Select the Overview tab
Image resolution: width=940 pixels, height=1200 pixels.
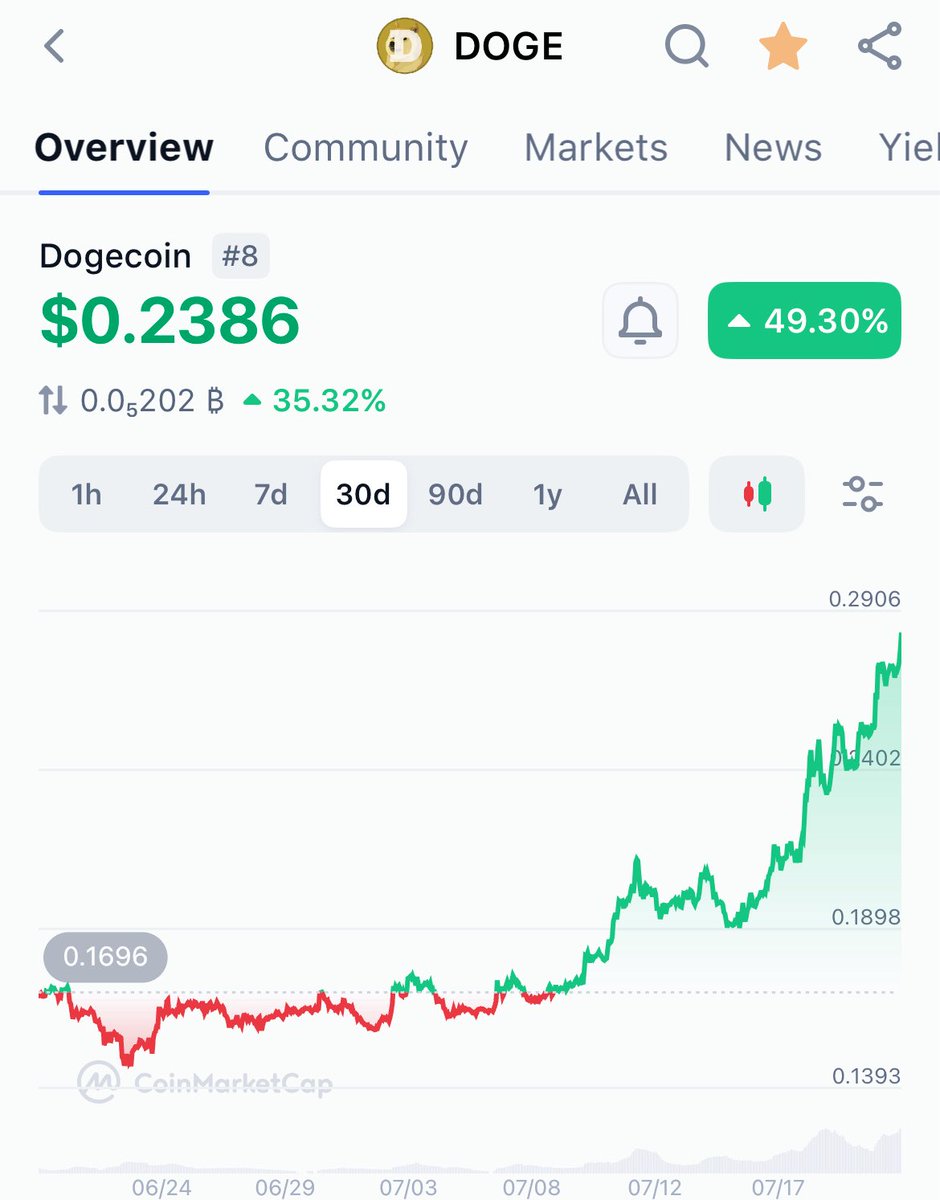(x=124, y=148)
